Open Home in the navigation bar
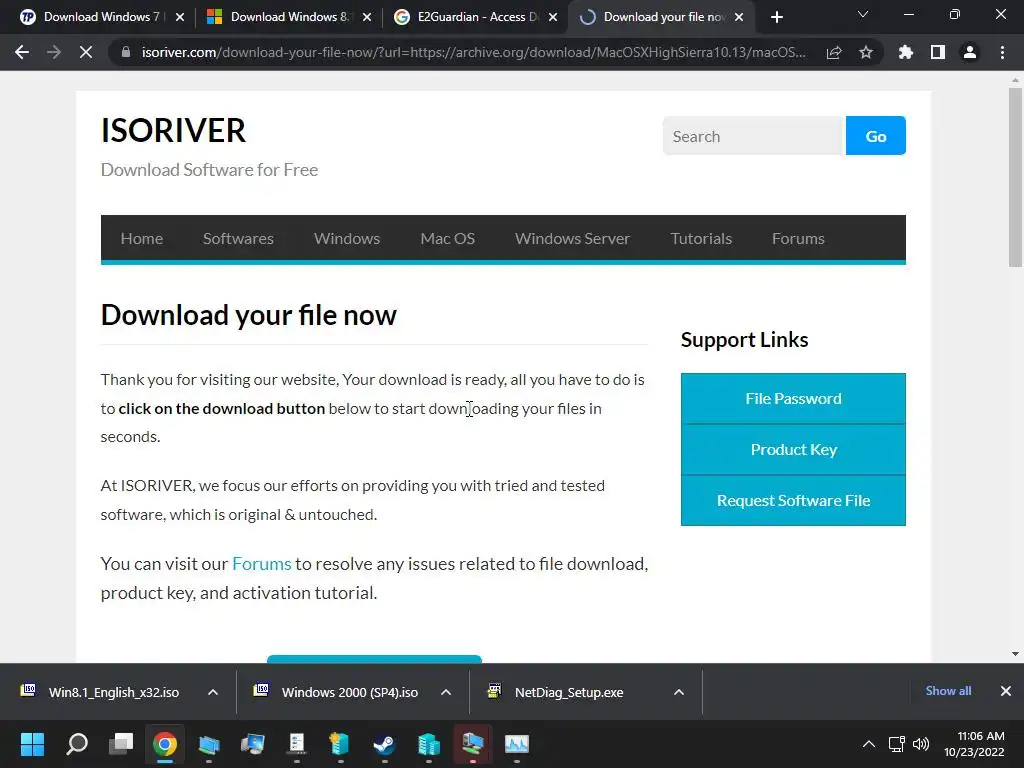This screenshot has width=1024, height=768. 142,238
